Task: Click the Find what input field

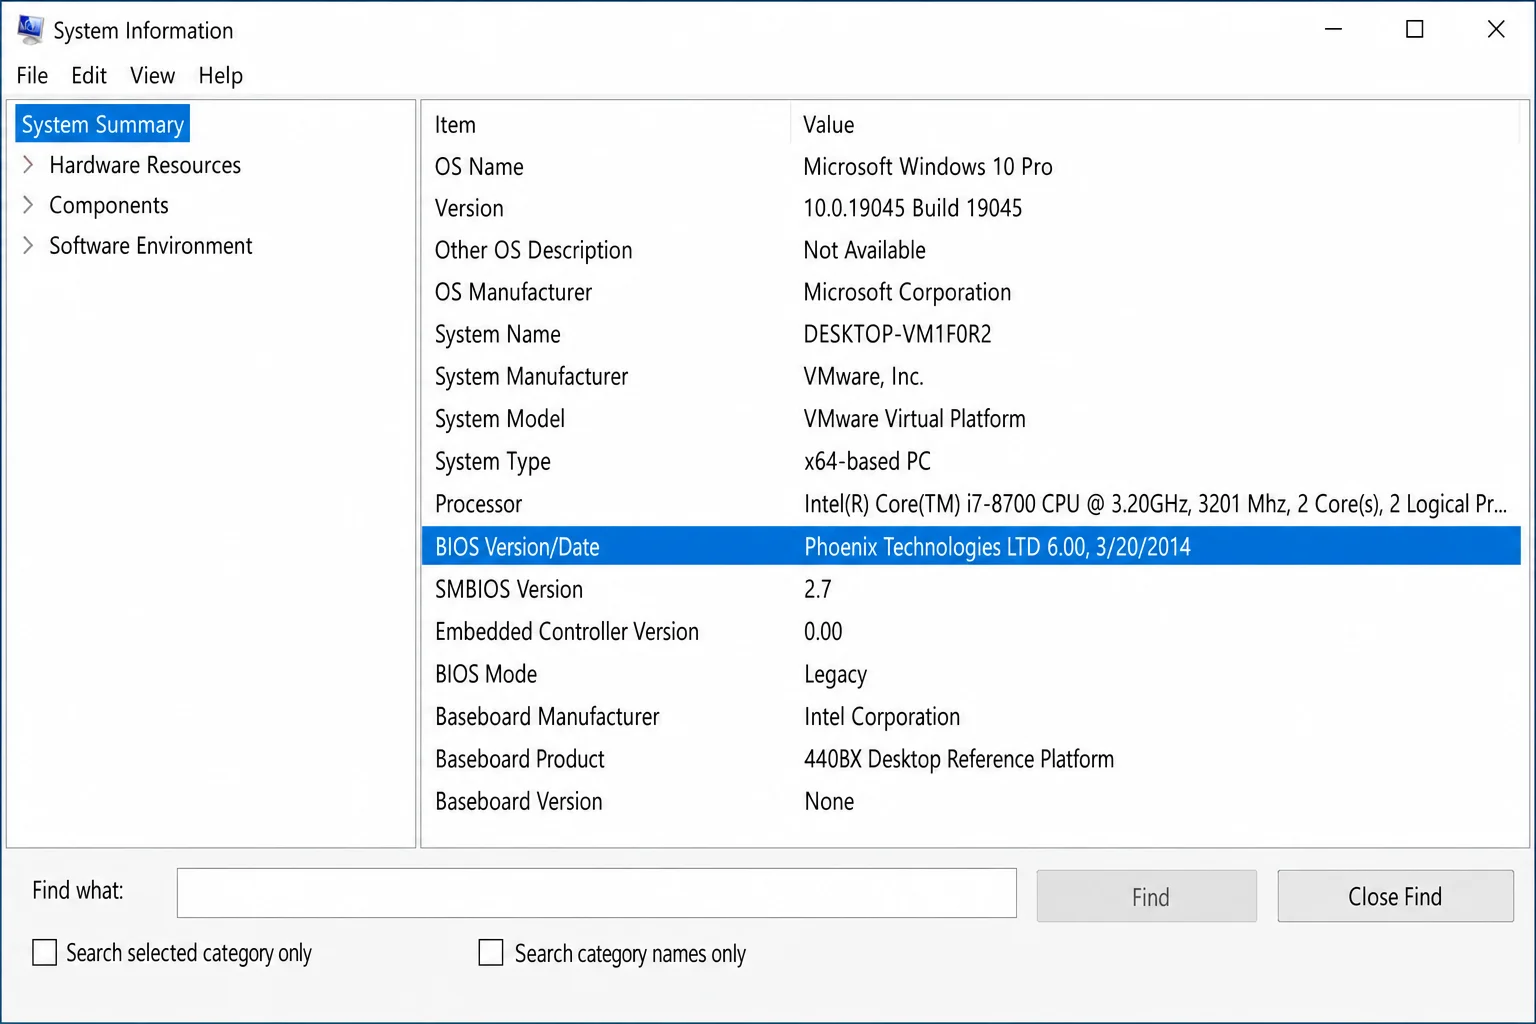Action: [x=597, y=893]
